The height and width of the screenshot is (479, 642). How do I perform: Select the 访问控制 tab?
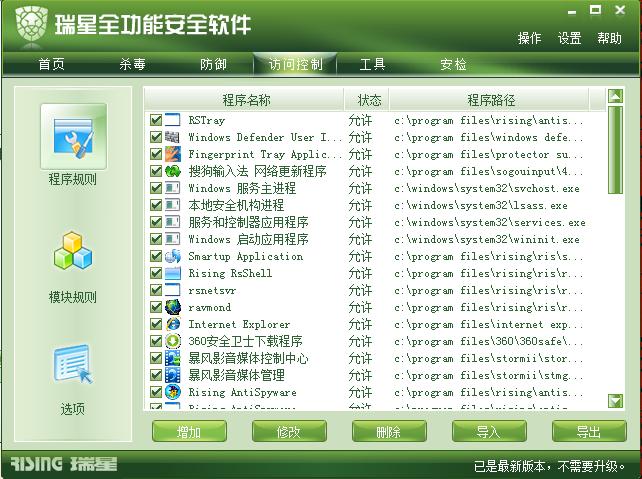tap(295, 64)
